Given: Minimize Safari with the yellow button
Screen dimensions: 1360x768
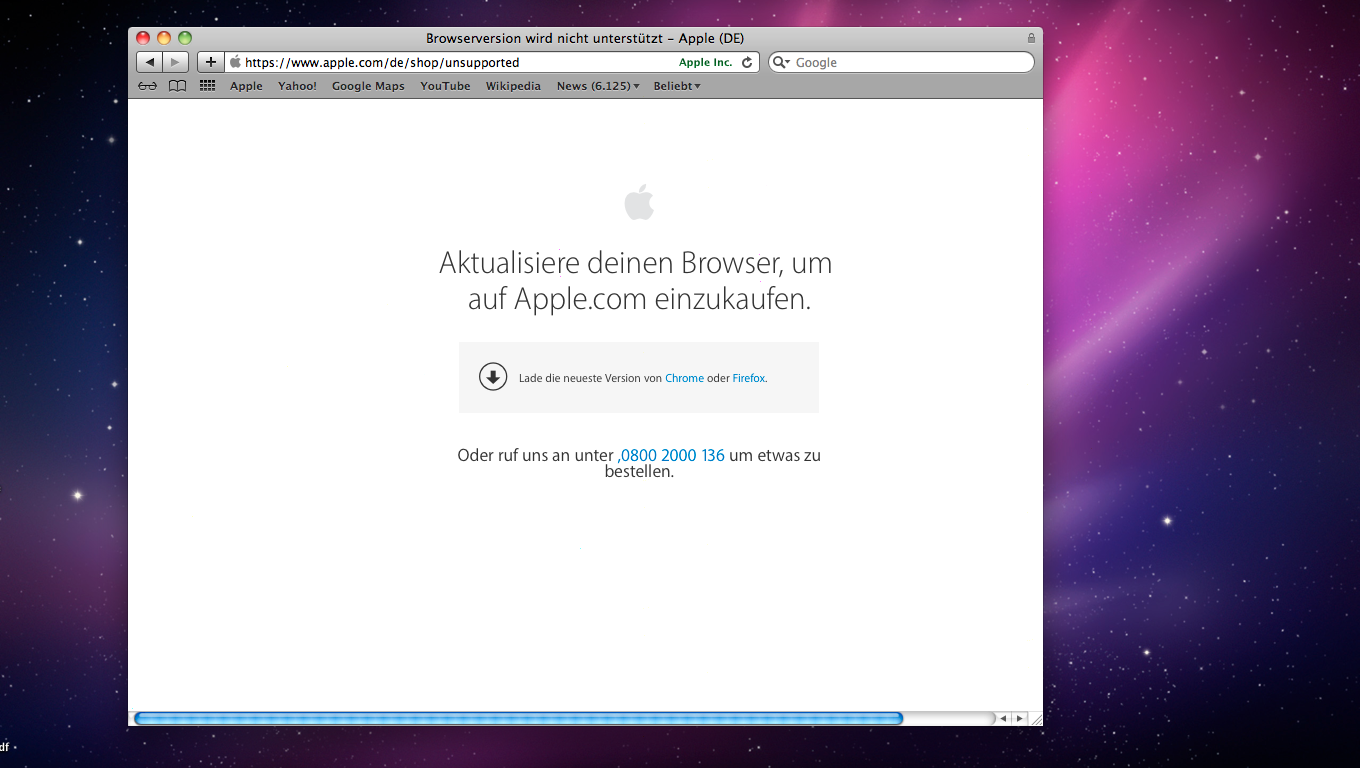Looking at the screenshot, I should point(164,38).
